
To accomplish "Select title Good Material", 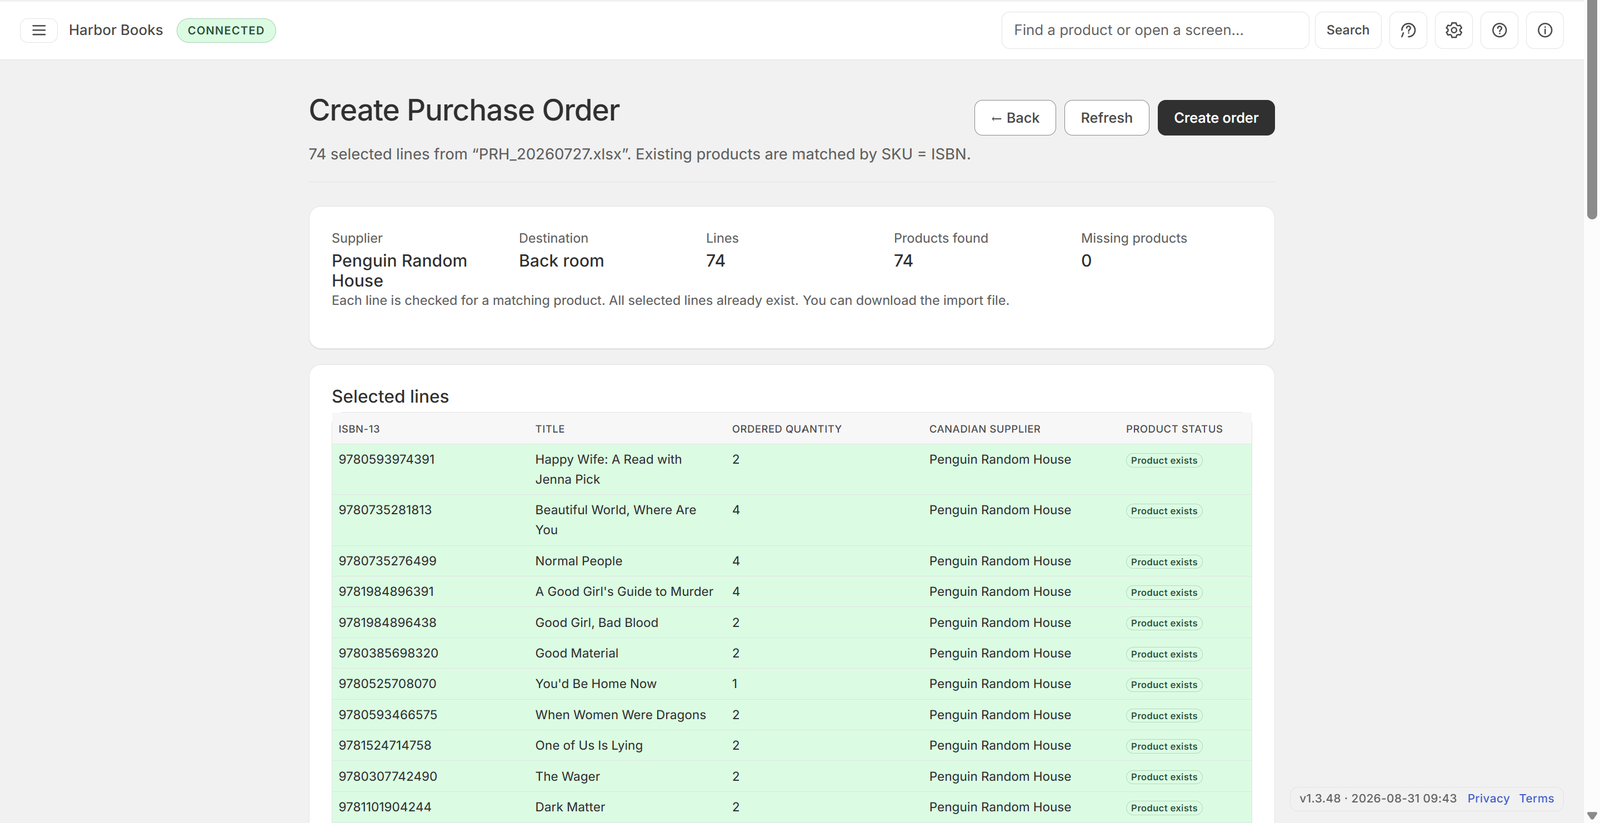I will [577, 653].
